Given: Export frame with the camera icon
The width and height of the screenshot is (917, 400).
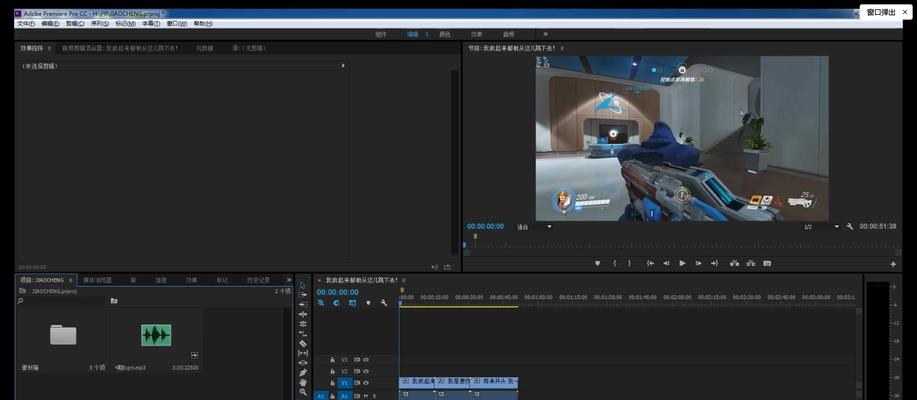Looking at the screenshot, I should 767,263.
